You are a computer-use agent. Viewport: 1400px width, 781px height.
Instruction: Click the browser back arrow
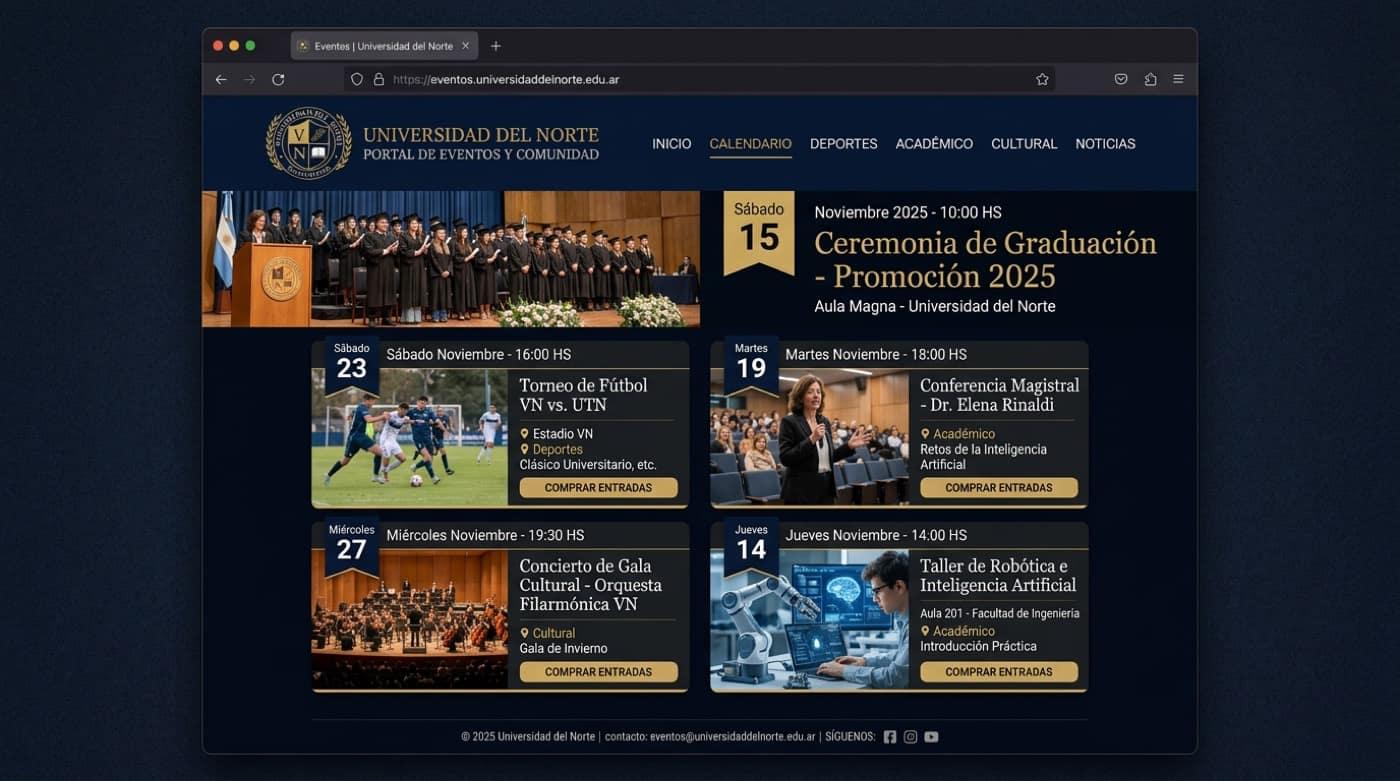[221, 79]
